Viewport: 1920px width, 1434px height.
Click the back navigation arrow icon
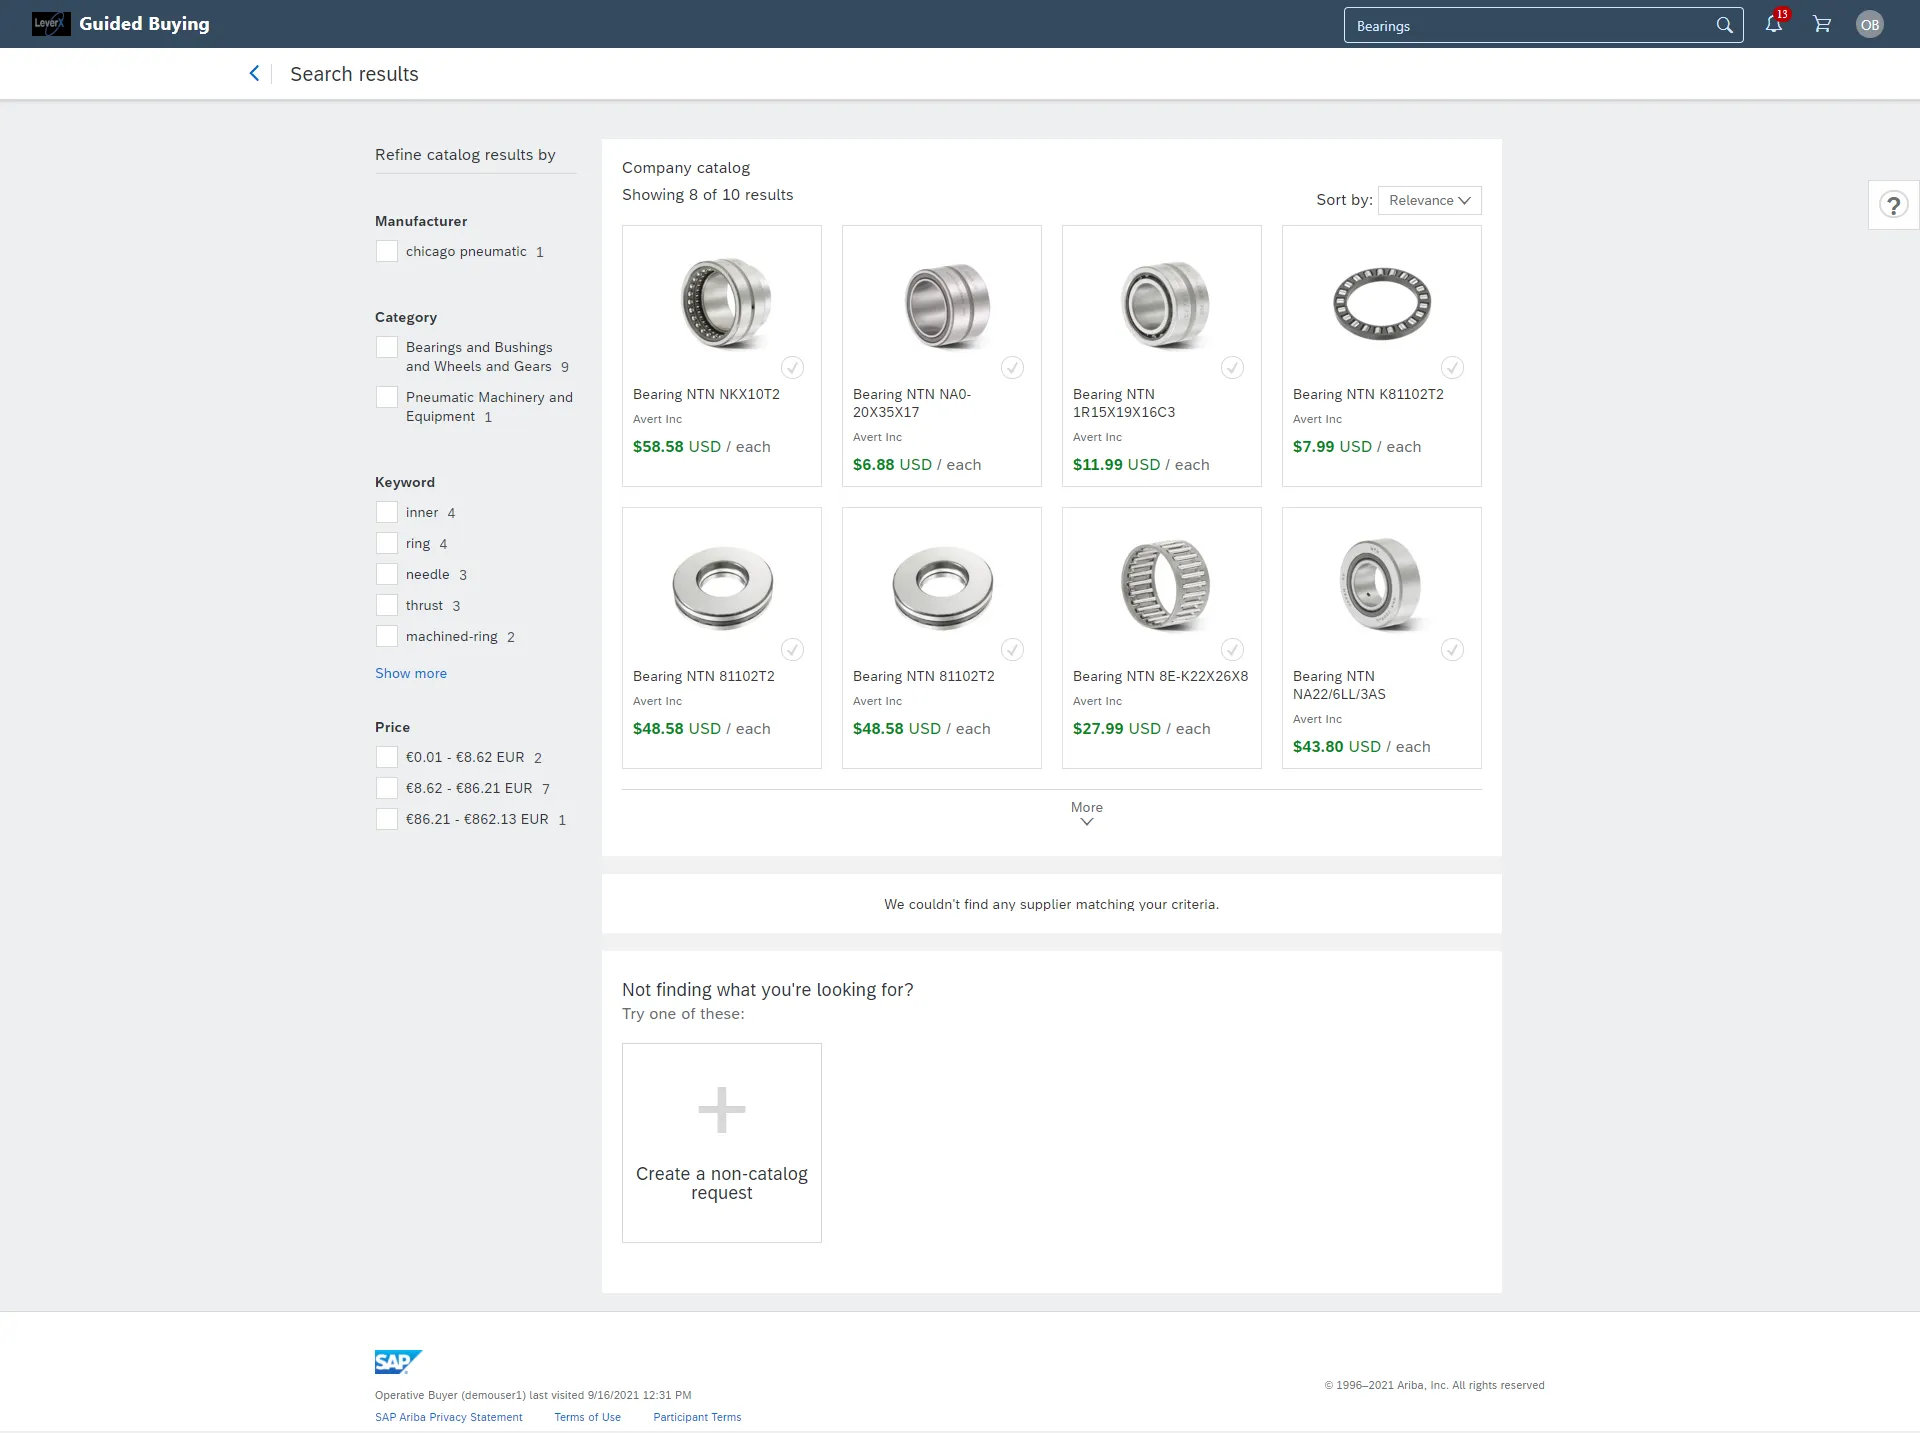coord(254,72)
